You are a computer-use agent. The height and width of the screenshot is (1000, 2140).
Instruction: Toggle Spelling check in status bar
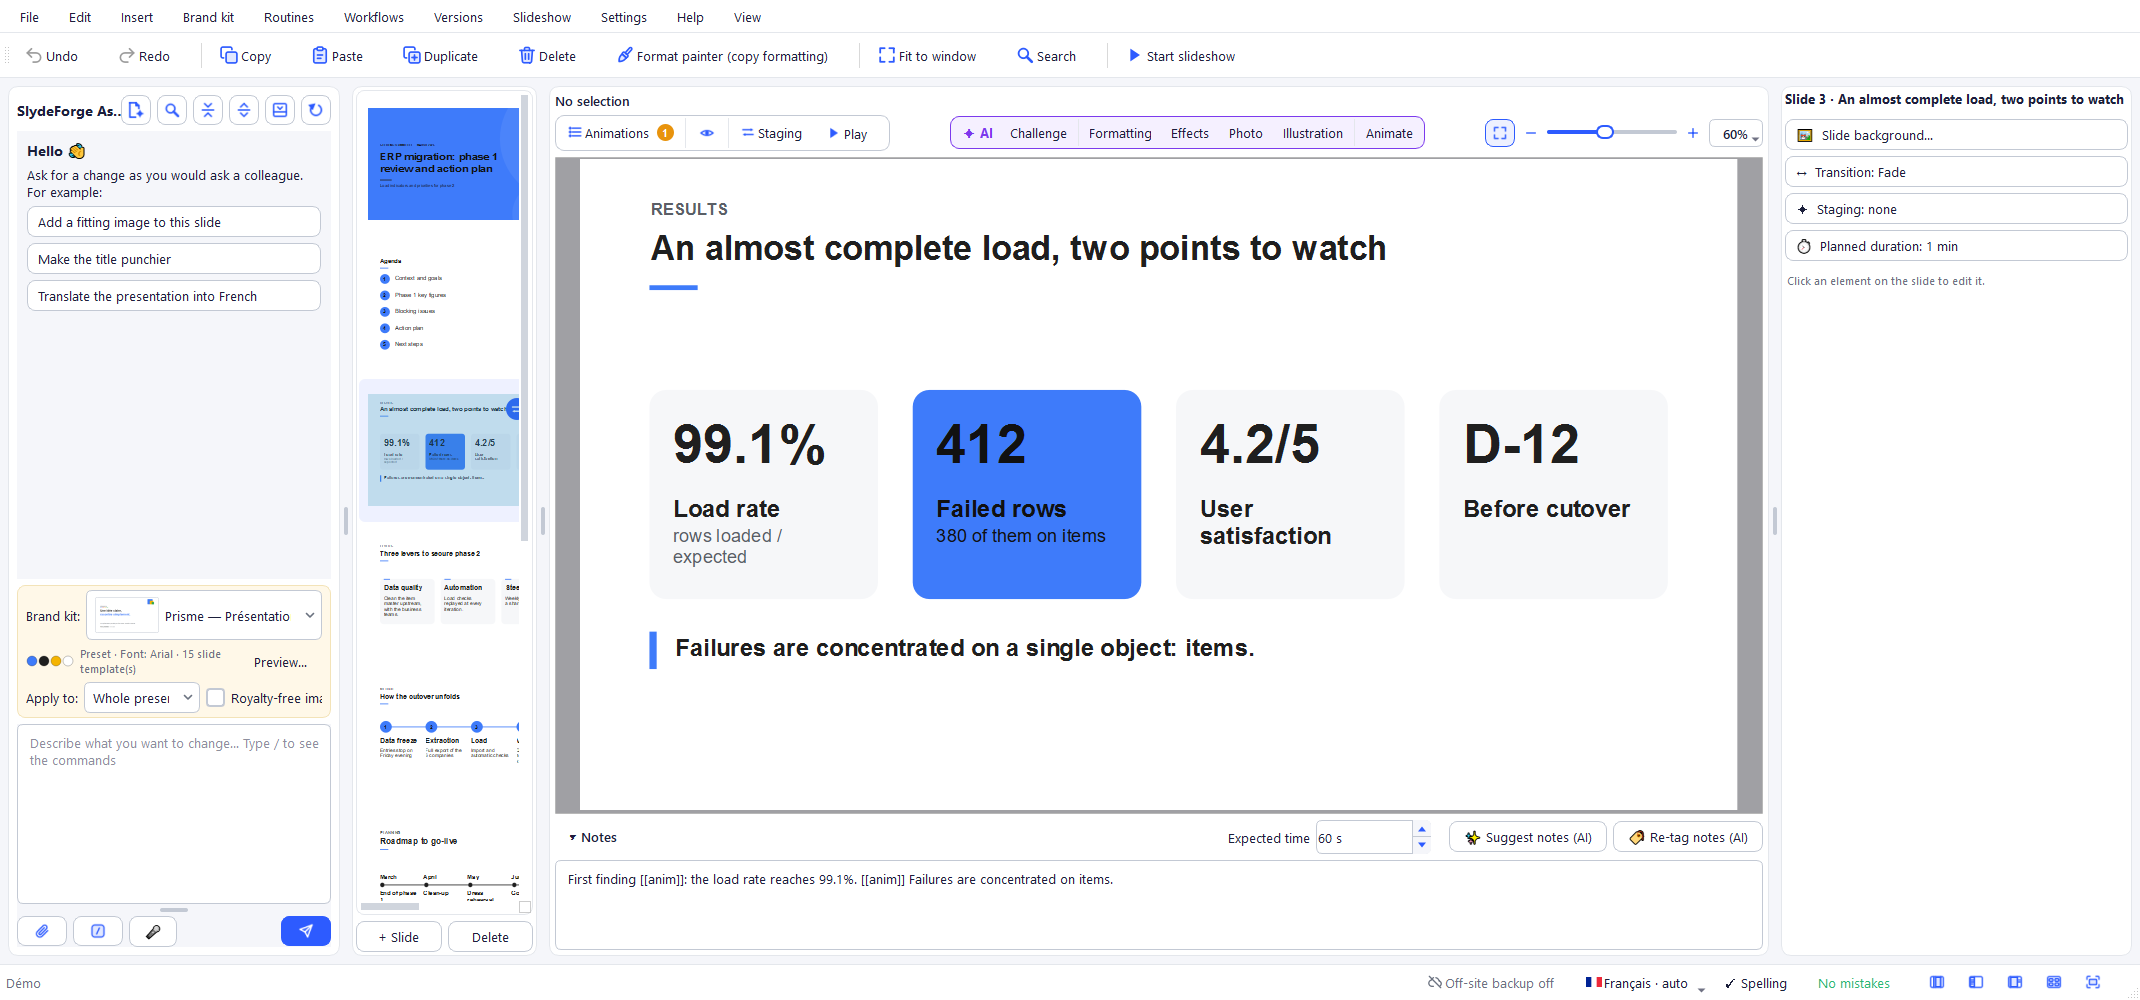point(1756,984)
